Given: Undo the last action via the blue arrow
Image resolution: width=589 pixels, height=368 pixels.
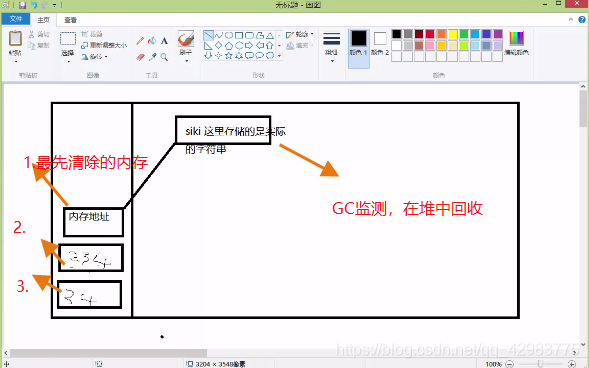Looking at the screenshot, I should coord(34,5).
